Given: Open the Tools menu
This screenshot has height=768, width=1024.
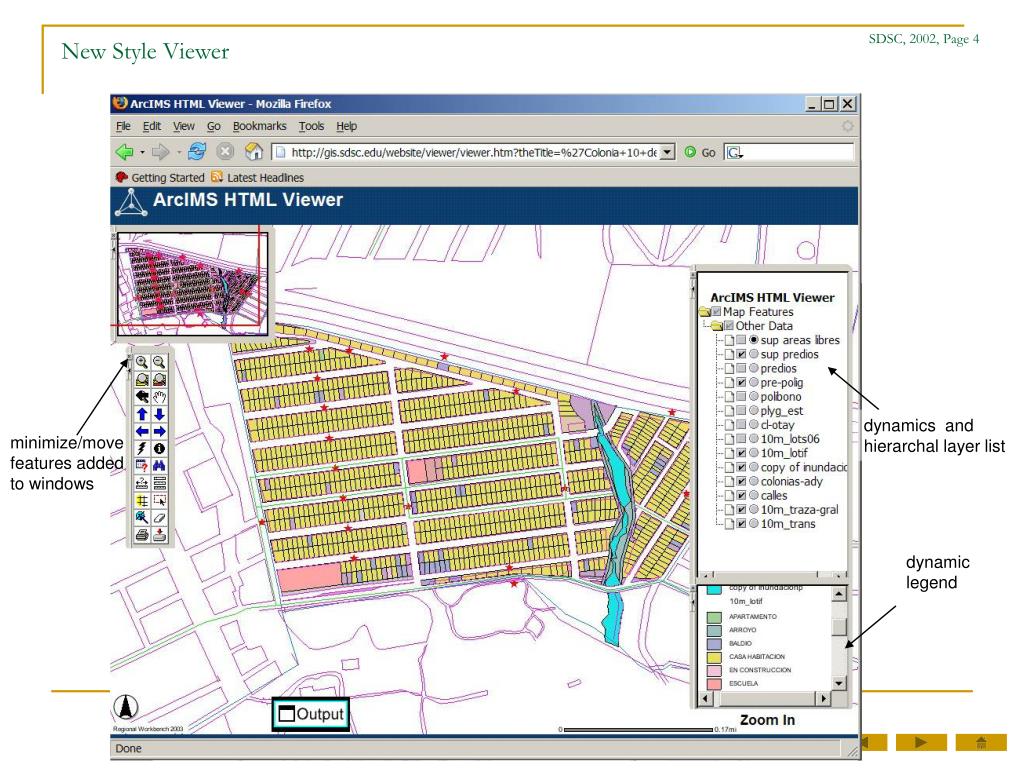Looking at the screenshot, I should pos(312,126).
